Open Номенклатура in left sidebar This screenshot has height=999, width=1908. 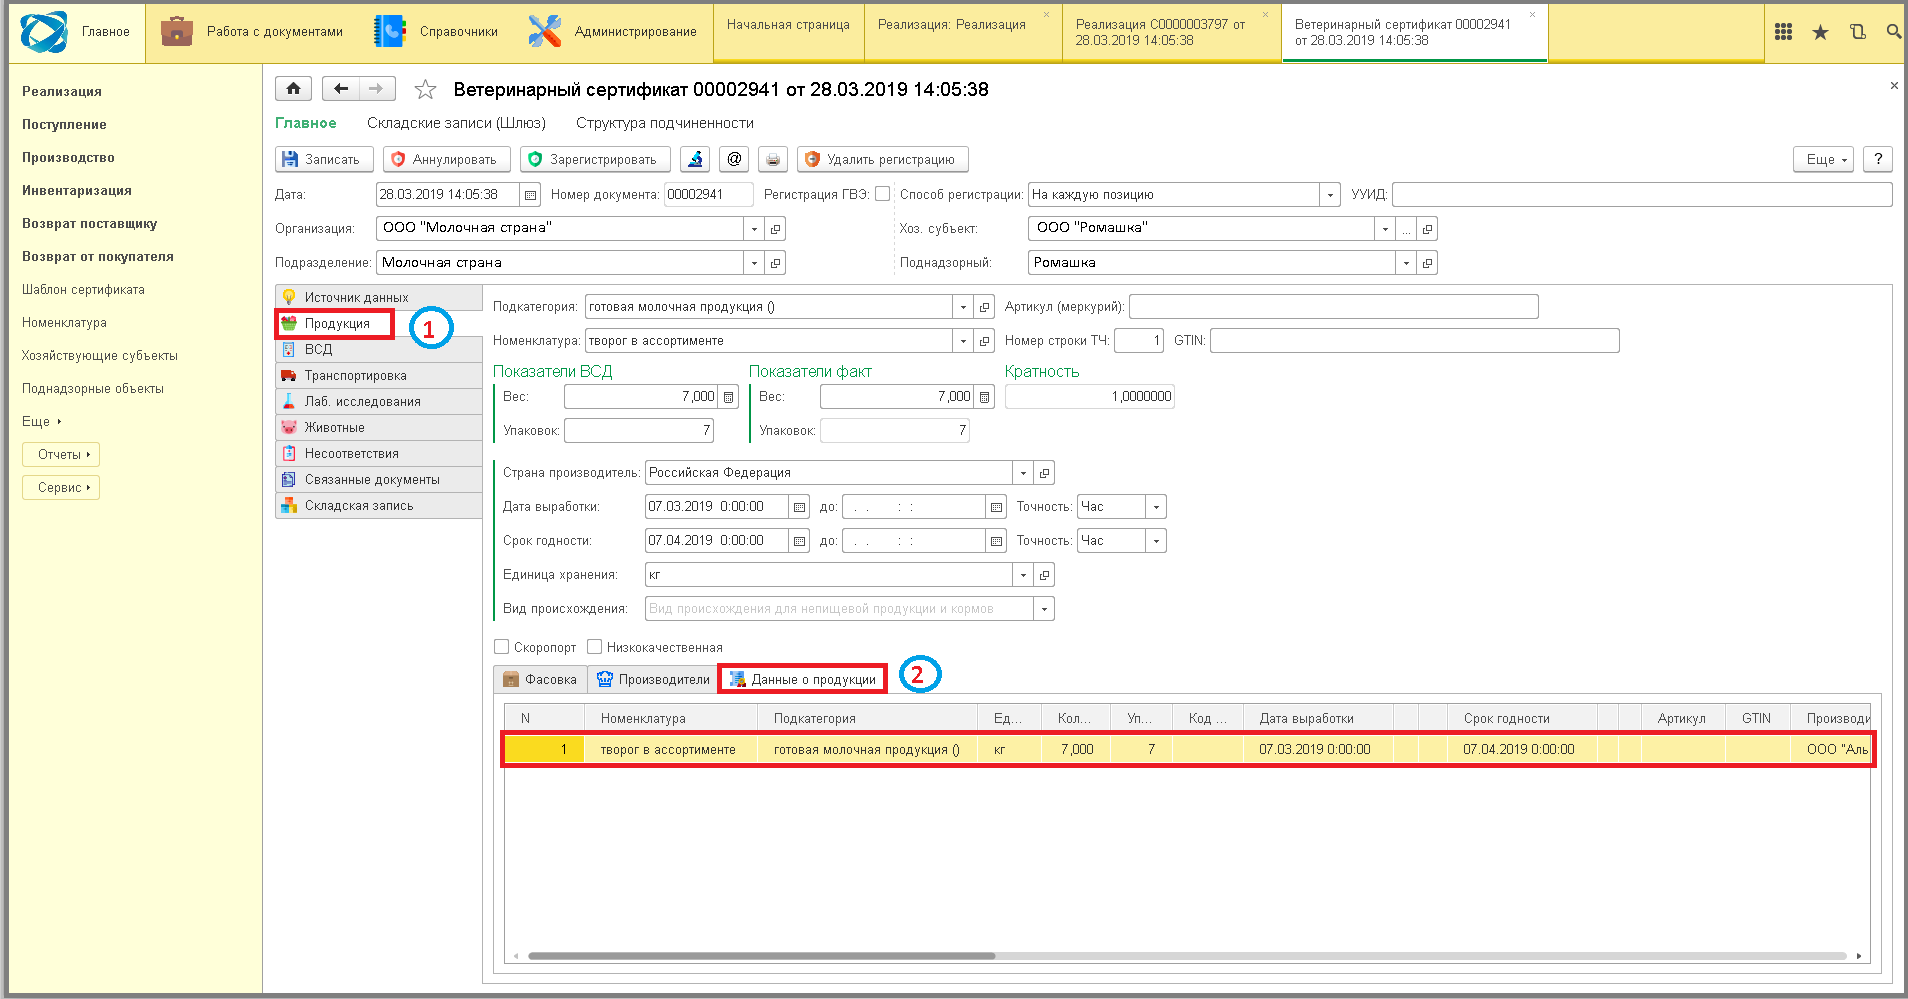pos(64,322)
